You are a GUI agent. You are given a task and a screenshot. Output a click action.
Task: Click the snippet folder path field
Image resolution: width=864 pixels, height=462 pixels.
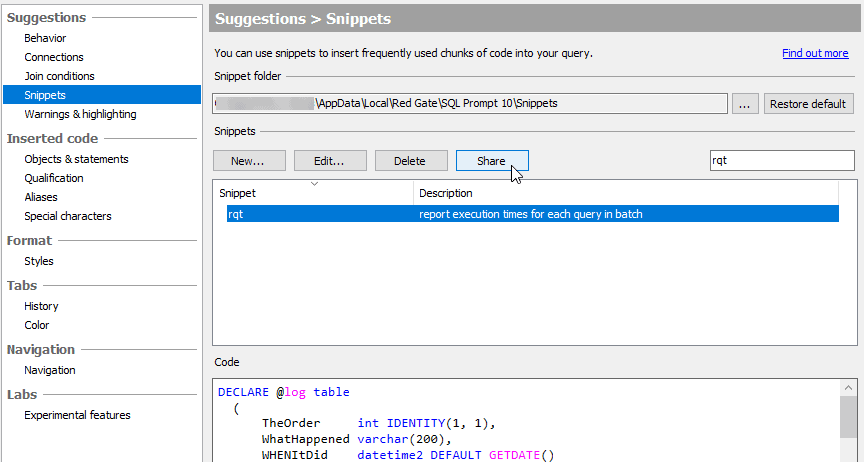tap(470, 104)
